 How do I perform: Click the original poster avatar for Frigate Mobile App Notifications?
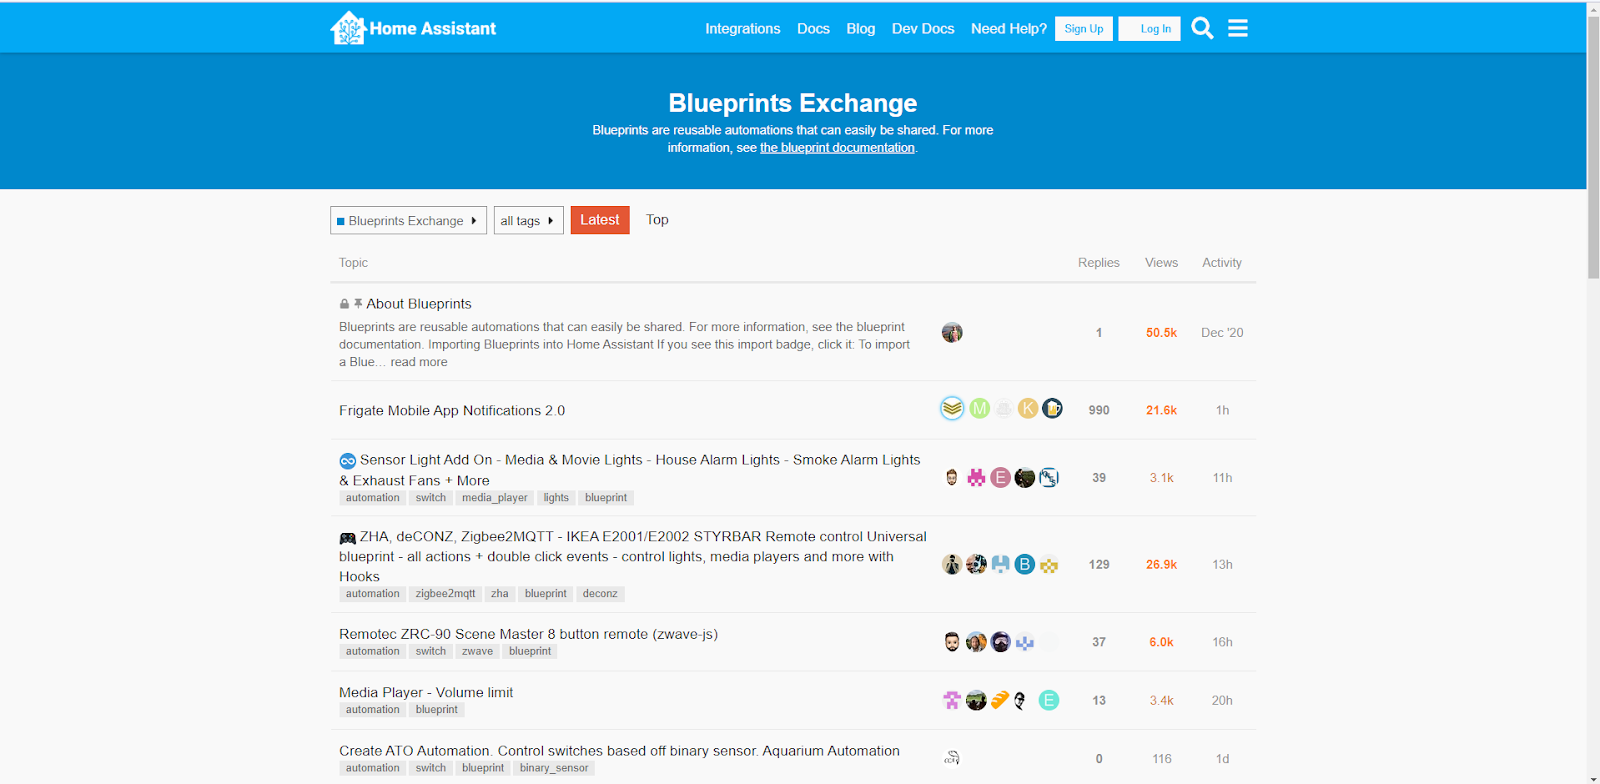click(952, 408)
